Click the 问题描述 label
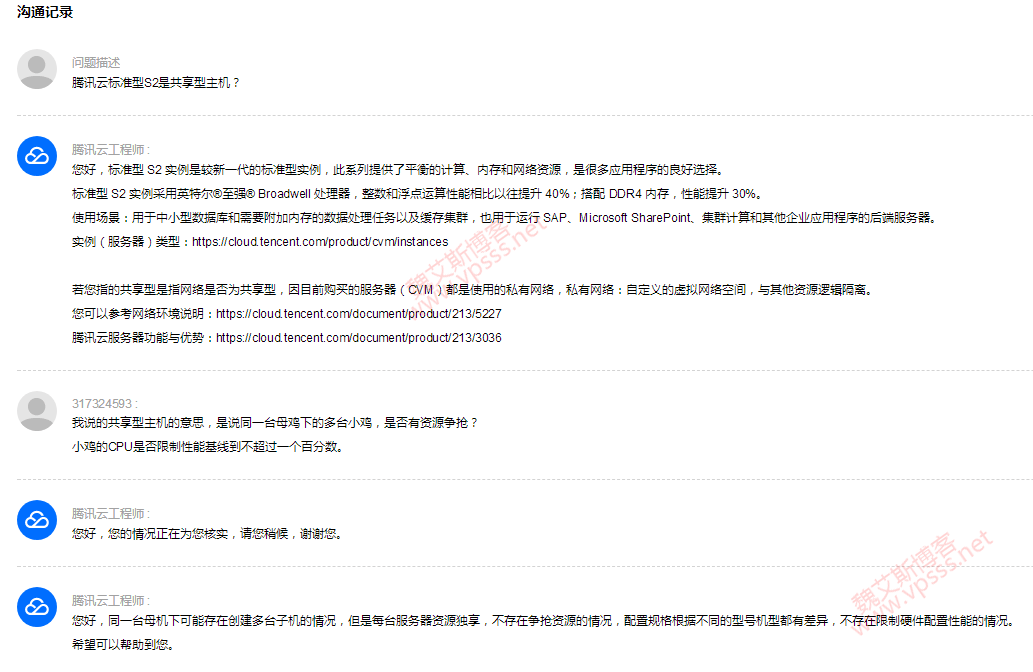Screen dimensions: 1033x672 tap(96, 62)
